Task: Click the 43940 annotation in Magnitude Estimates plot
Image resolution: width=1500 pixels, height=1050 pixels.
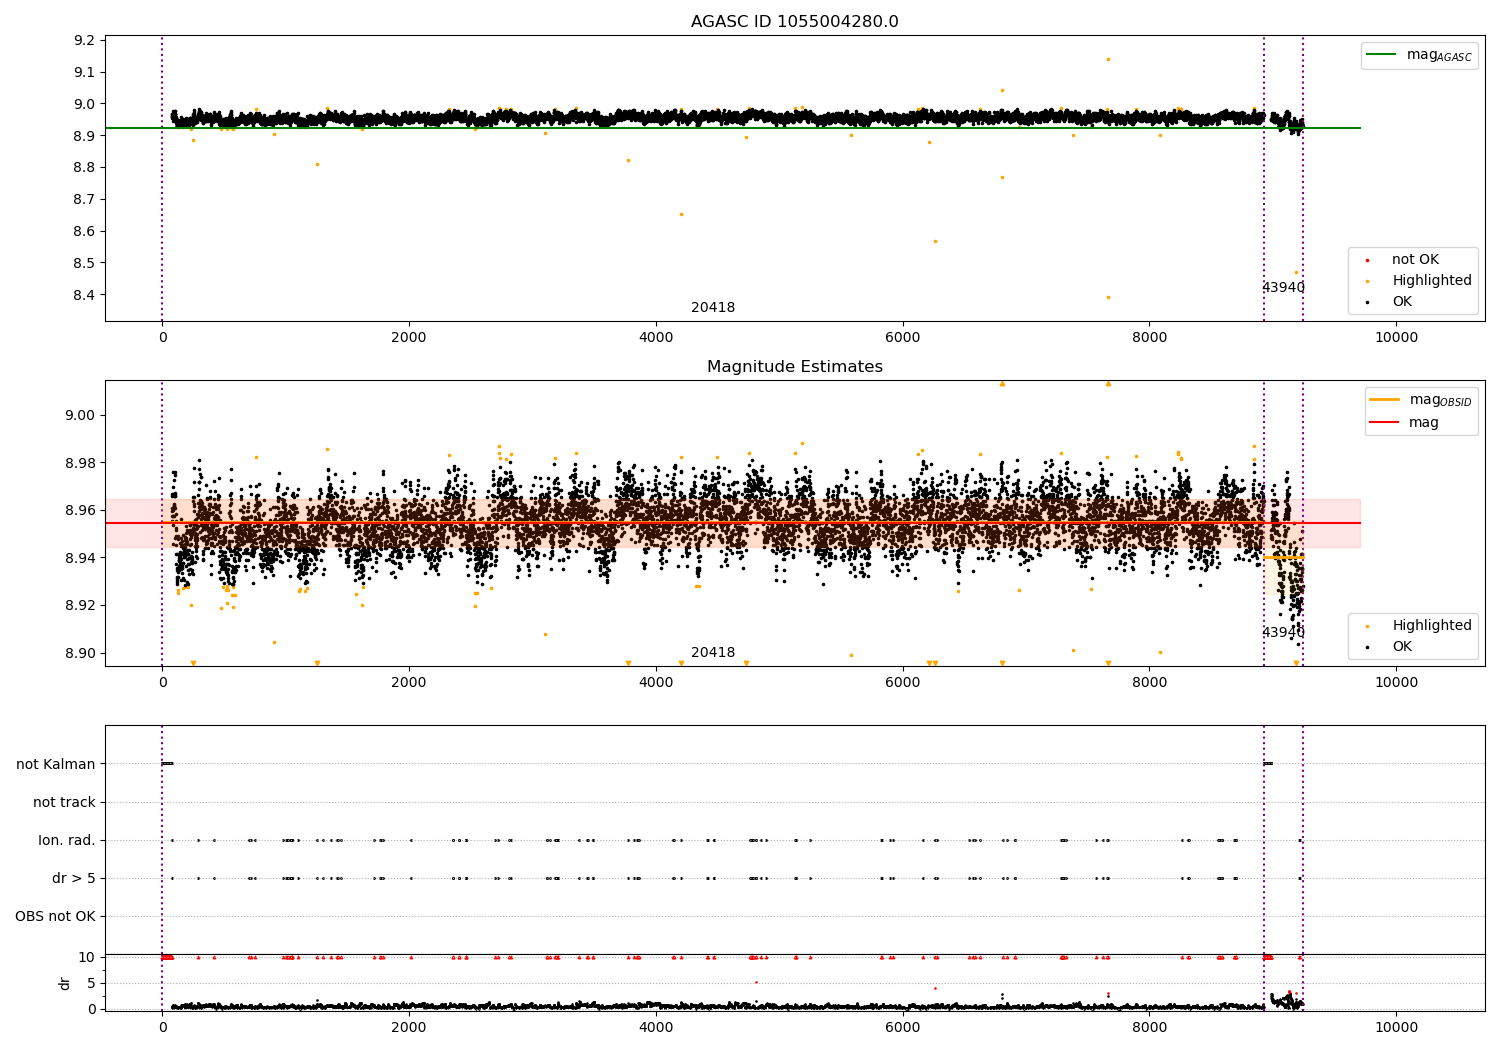Action: click(1283, 633)
